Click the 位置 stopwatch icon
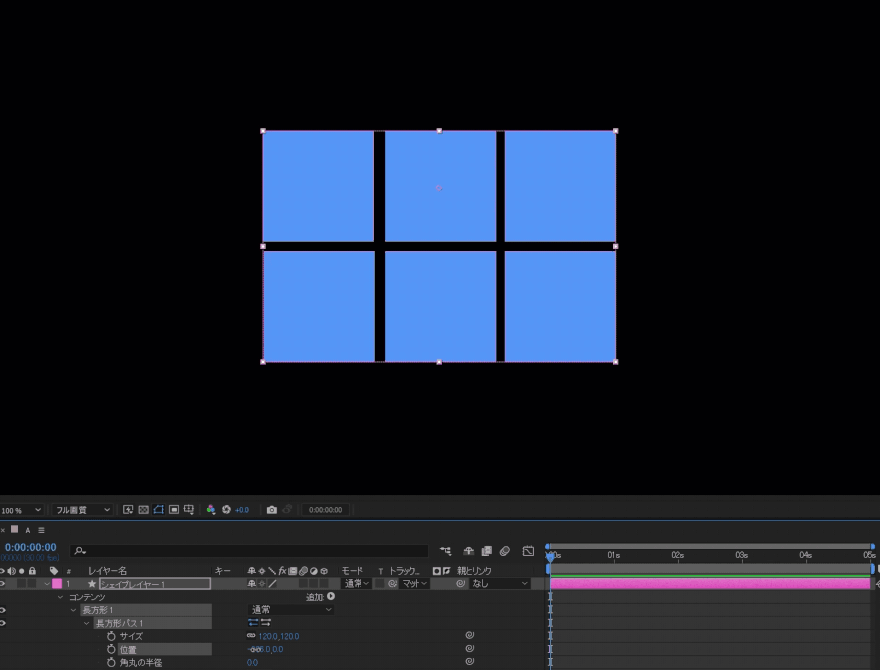Image resolution: width=880 pixels, height=670 pixels. click(x=111, y=649)
